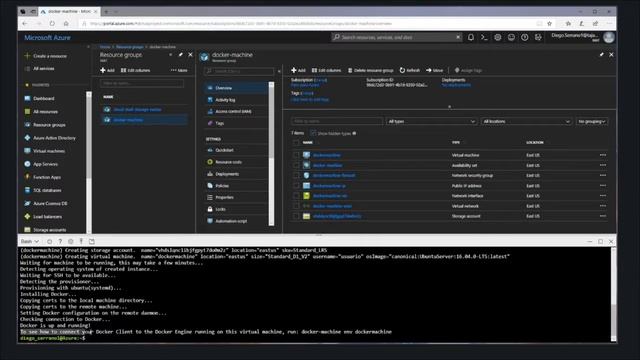Select Overview menu item
640x360 pixels.
(237, 88)
